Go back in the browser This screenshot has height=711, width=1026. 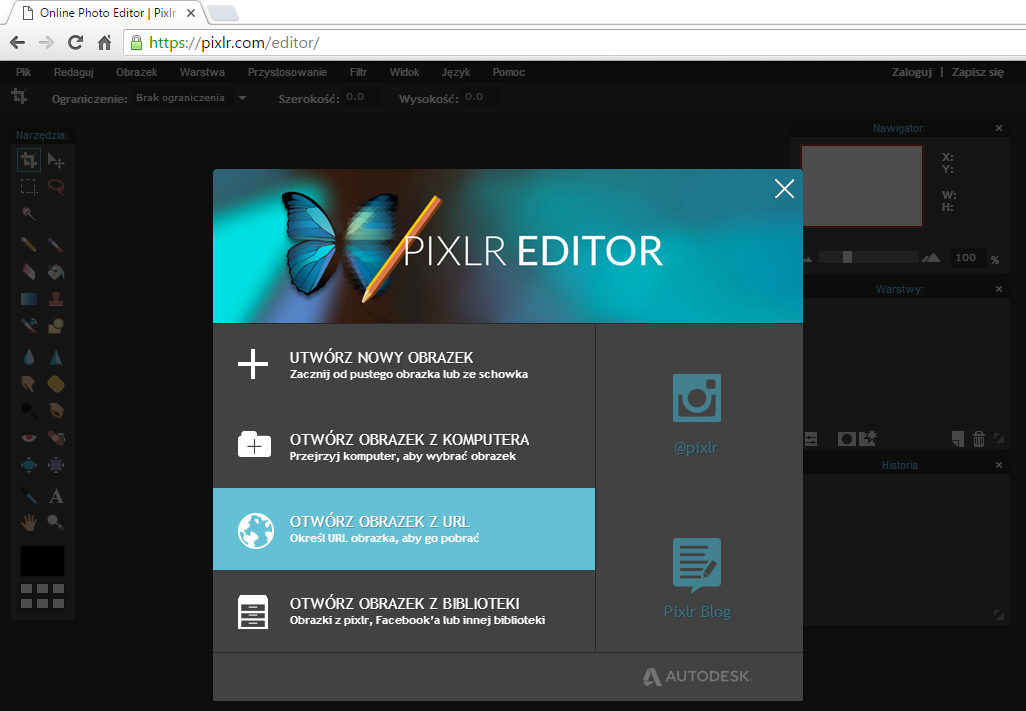coord(18,43)
